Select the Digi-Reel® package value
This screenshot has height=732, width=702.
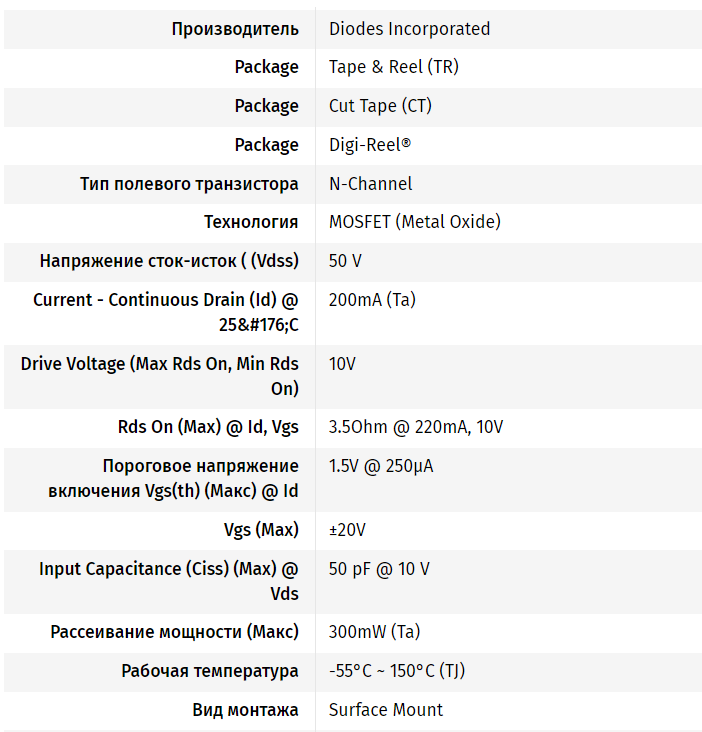pyautogui.click(x=370, y=145)
